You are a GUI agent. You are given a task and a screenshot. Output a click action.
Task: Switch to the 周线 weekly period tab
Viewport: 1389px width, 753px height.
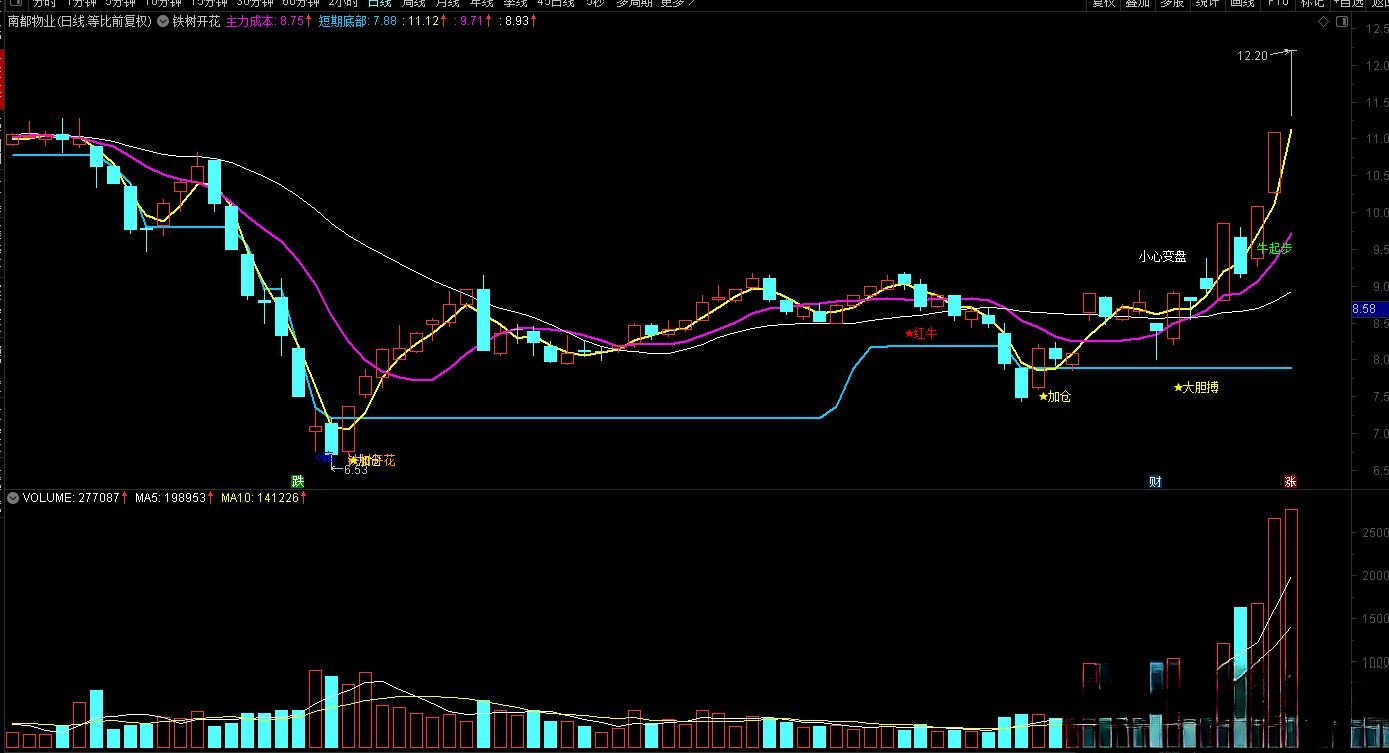pos(414,3)
